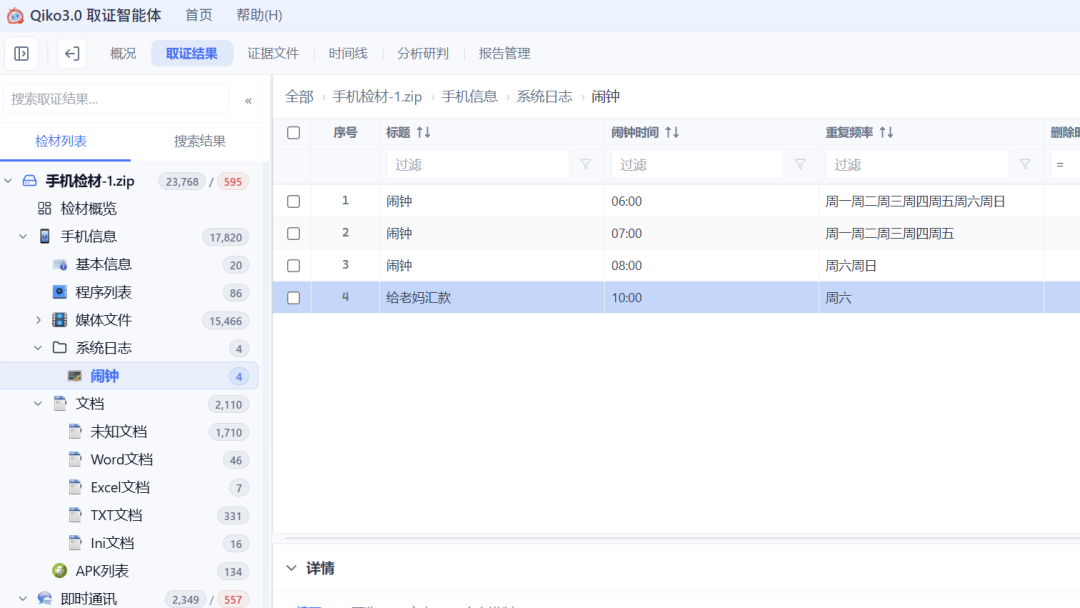Switch to the 搜索结果 tab
Viewport: 1080px width, 608px height.
[x=200, y=141]
